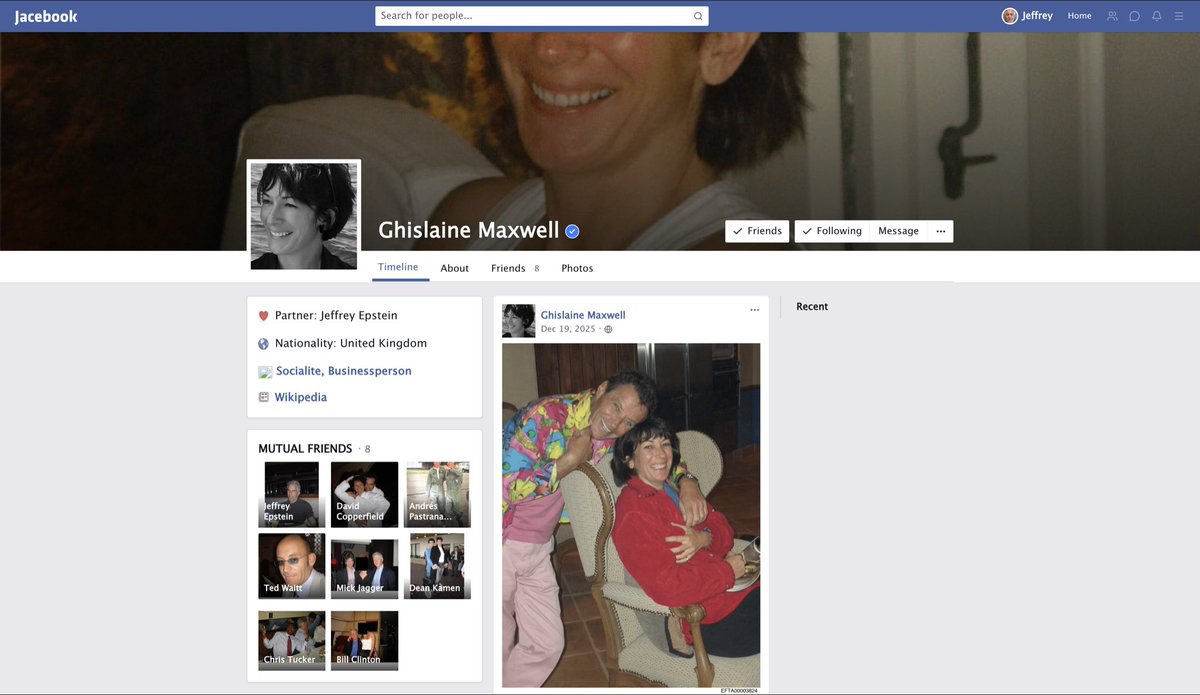Switch to the Timeline tab

[398, 267]
